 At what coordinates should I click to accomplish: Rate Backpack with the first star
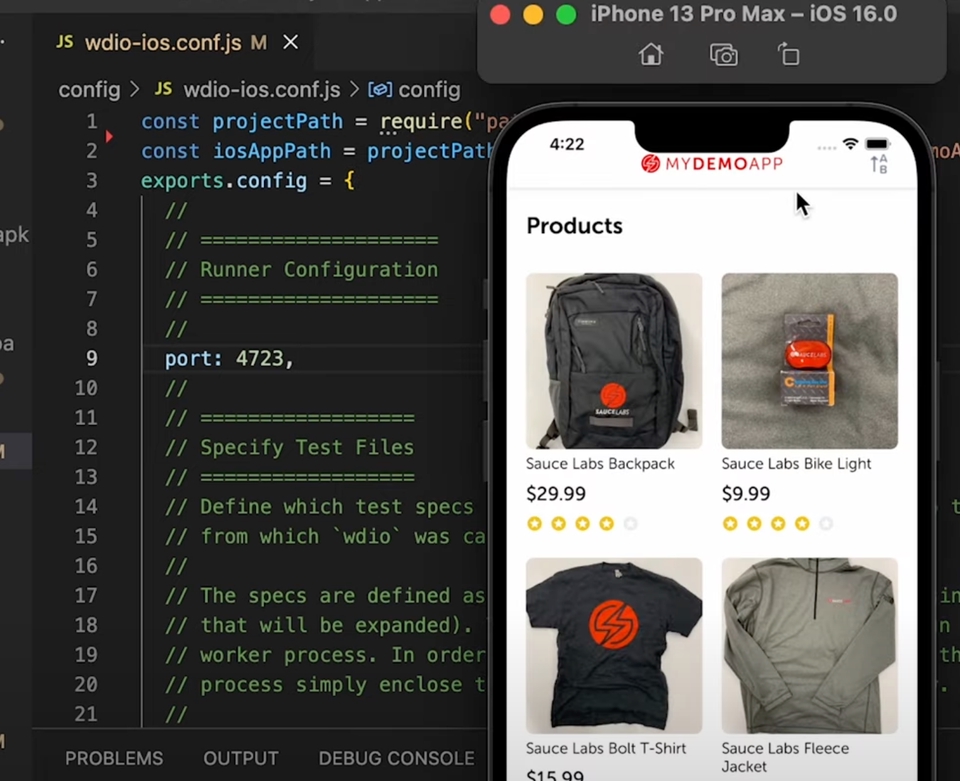point(534,523)
